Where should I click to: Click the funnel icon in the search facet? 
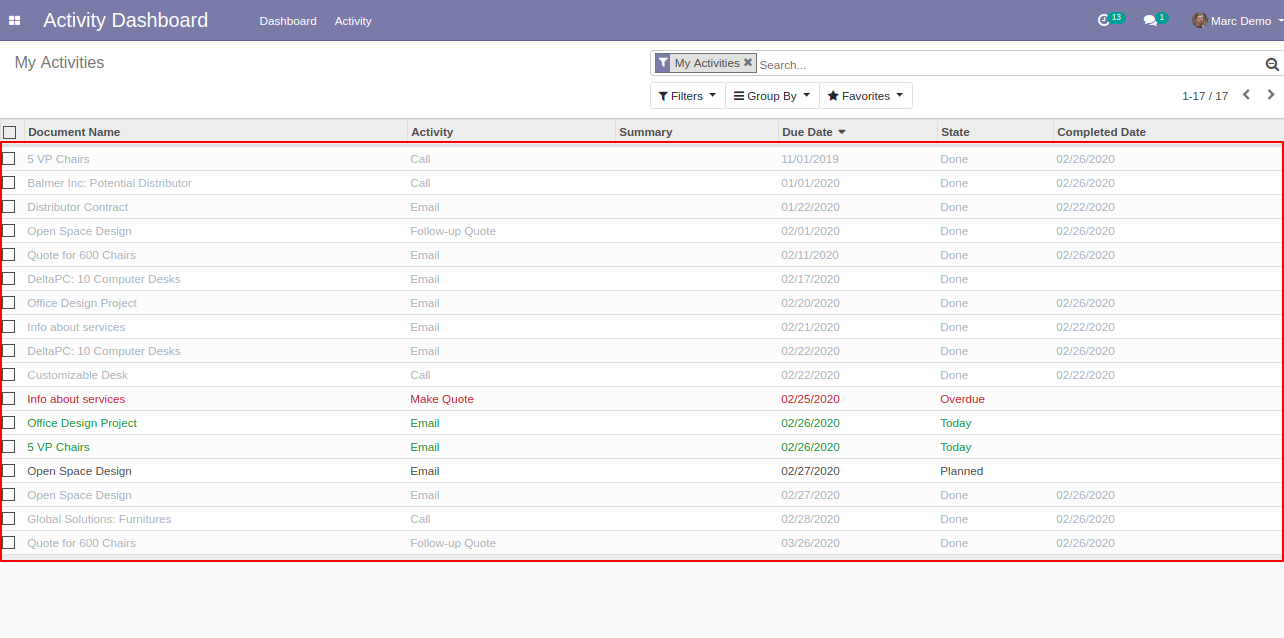point(663,63)
